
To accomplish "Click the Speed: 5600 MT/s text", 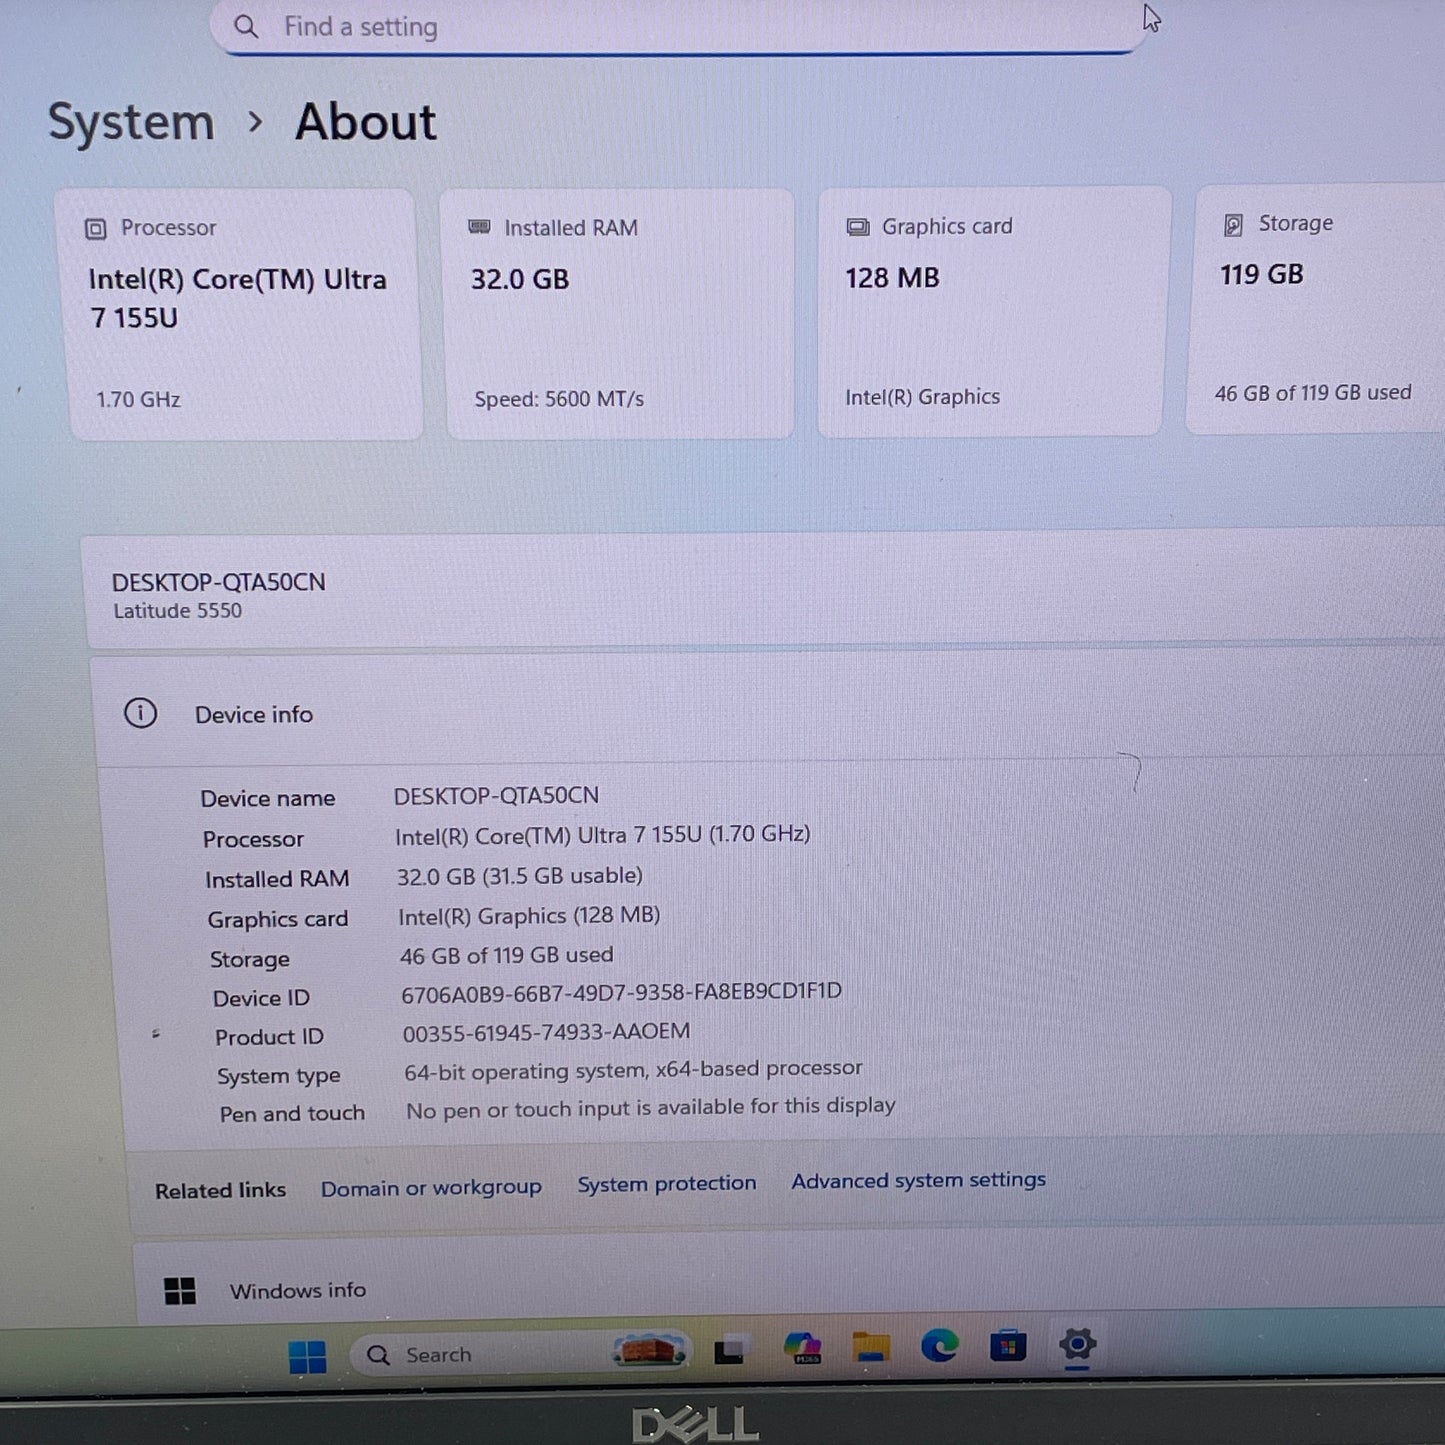I will (x=558, y=399).
